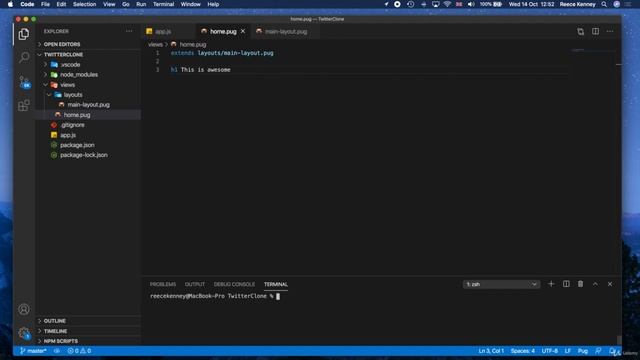640x360 pixels.
Task: Collapse the TWITTERCLONE folder section
Action: point(63,54)
